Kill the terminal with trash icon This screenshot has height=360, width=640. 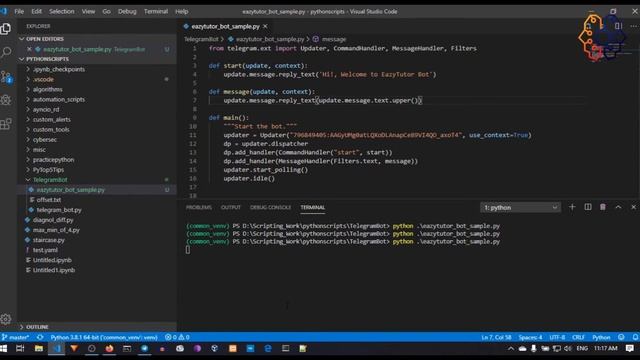[603, 207]
